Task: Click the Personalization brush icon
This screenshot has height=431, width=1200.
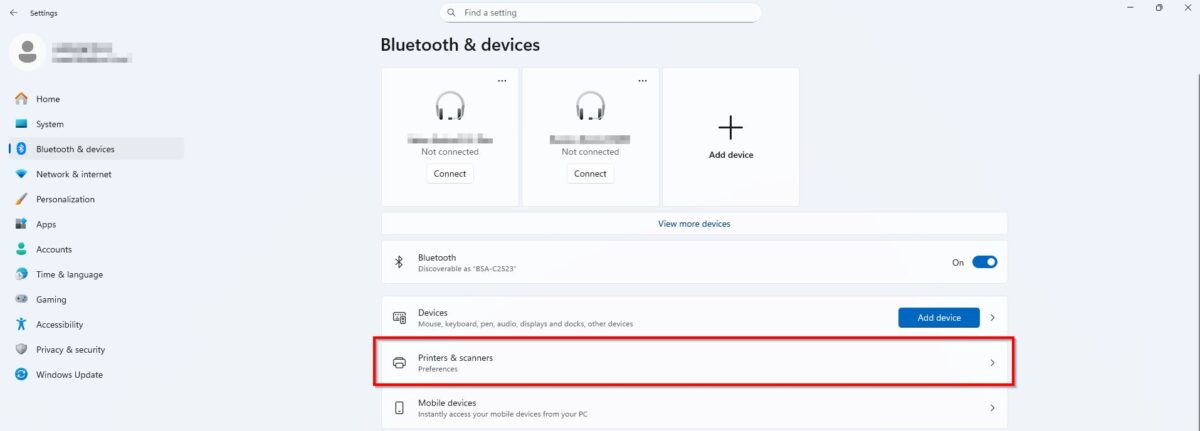Action: (x=21, y=199)
